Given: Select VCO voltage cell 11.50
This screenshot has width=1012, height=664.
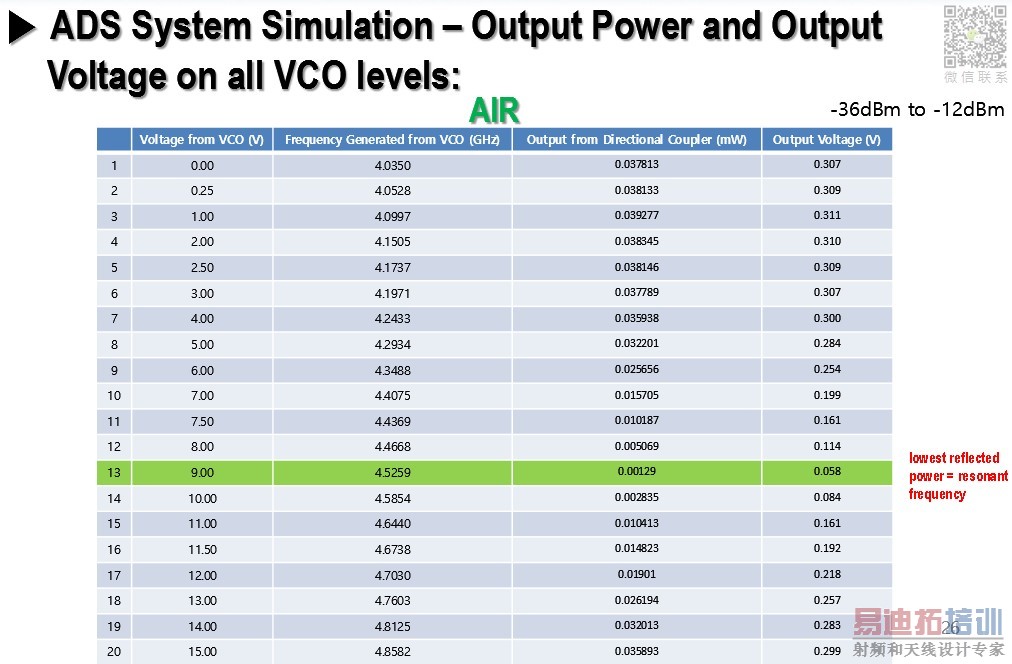Looking at the screenshot, I should pyautogui.click(x=202, y=549).
